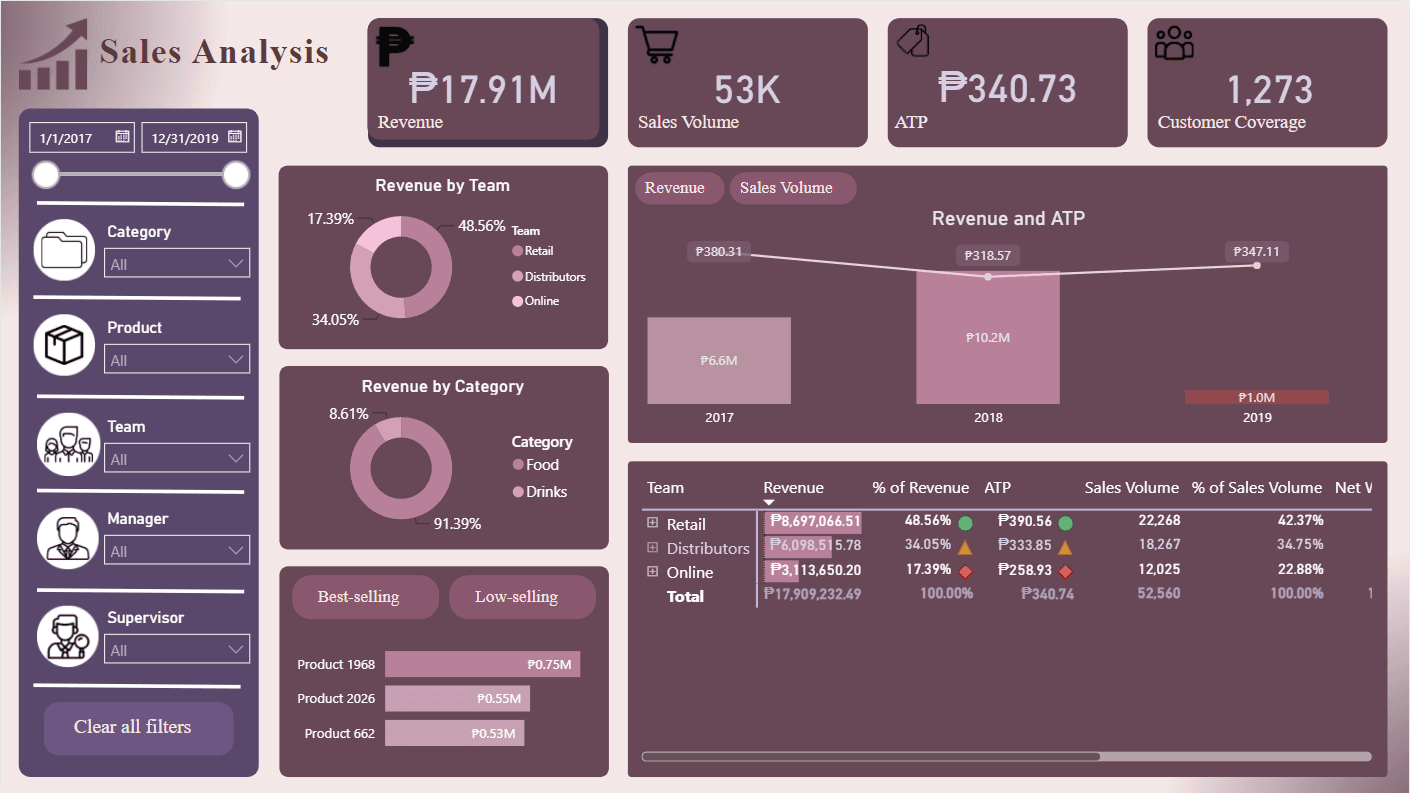Image resolution: width=1410 pixels, height=793 pixels.
Task: Click the Online legend swatch in Revenue by Team
Action: (x=517, y=301)
